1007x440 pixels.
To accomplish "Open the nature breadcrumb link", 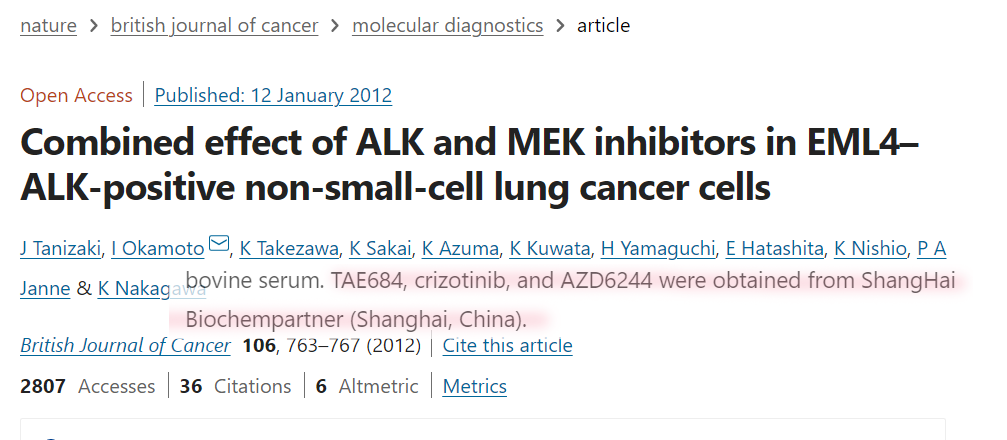I will point(48,26).
